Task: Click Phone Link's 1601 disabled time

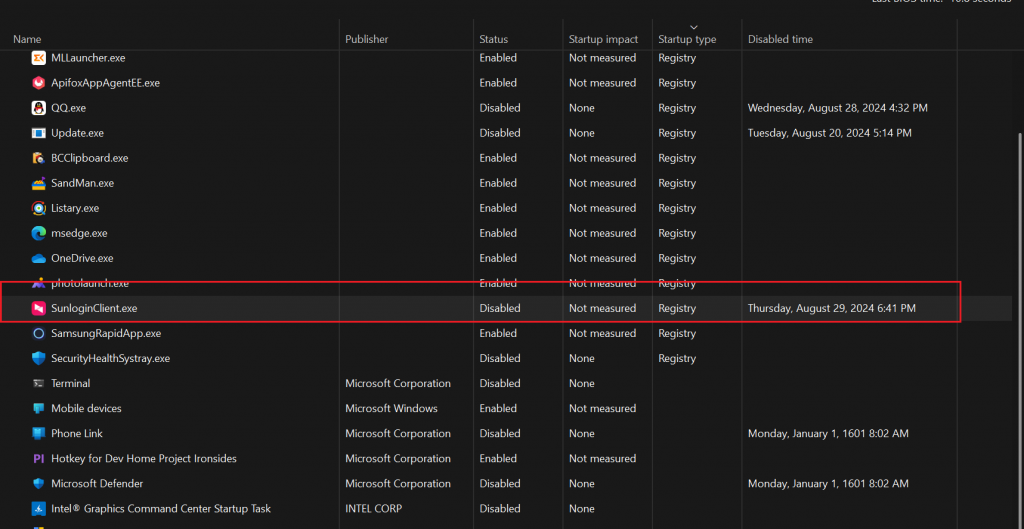Action: [x=828, y=434]
